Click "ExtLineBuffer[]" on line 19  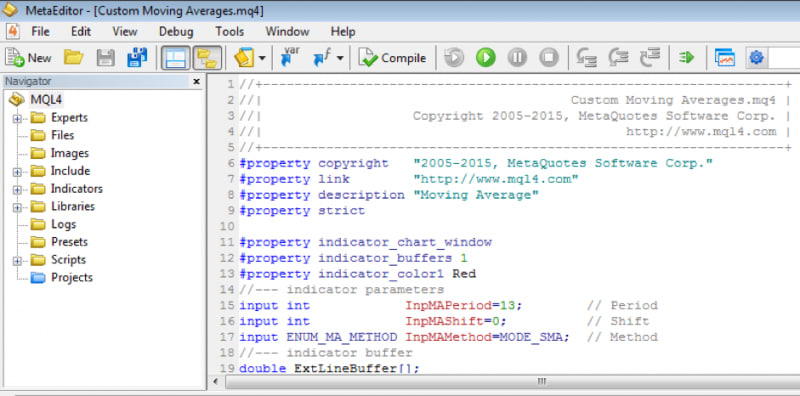353,368
